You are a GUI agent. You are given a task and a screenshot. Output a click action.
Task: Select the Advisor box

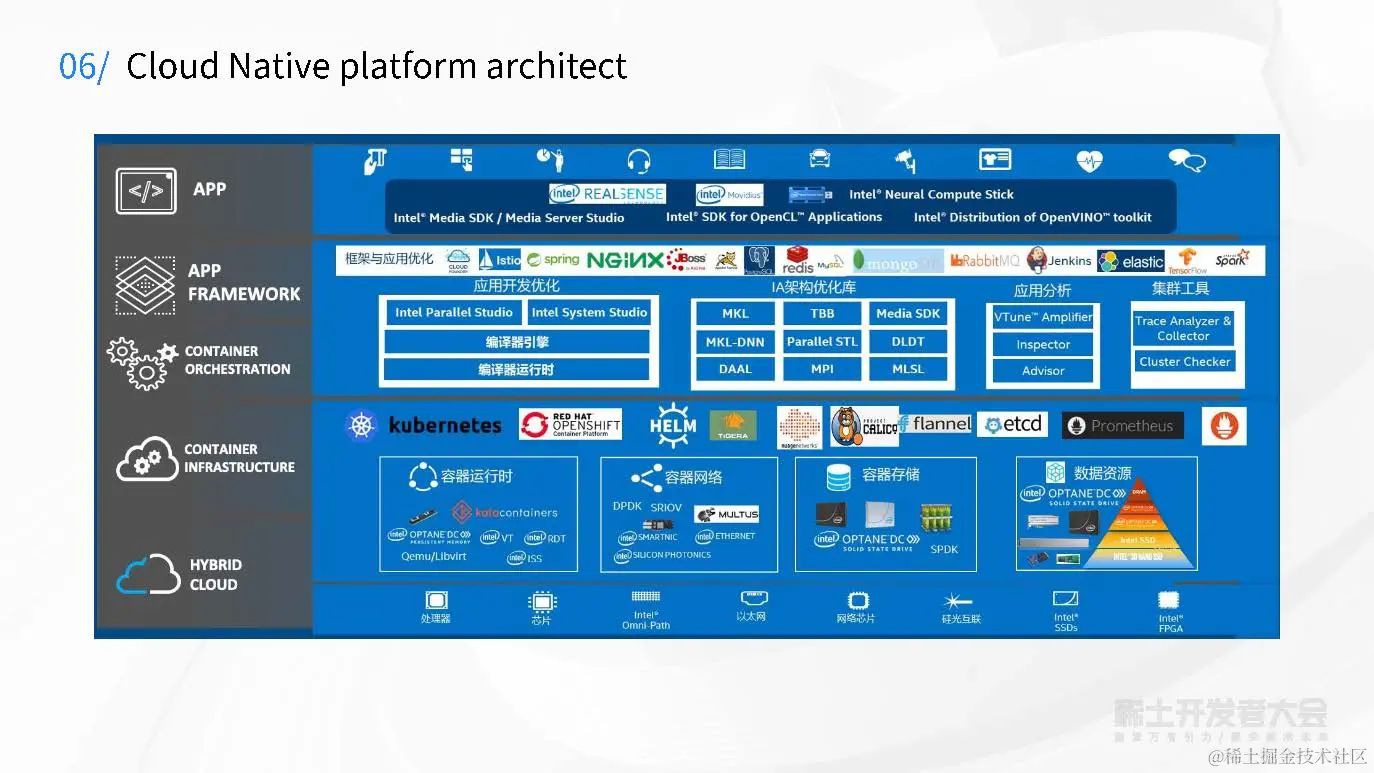(x=1043, y=371)
